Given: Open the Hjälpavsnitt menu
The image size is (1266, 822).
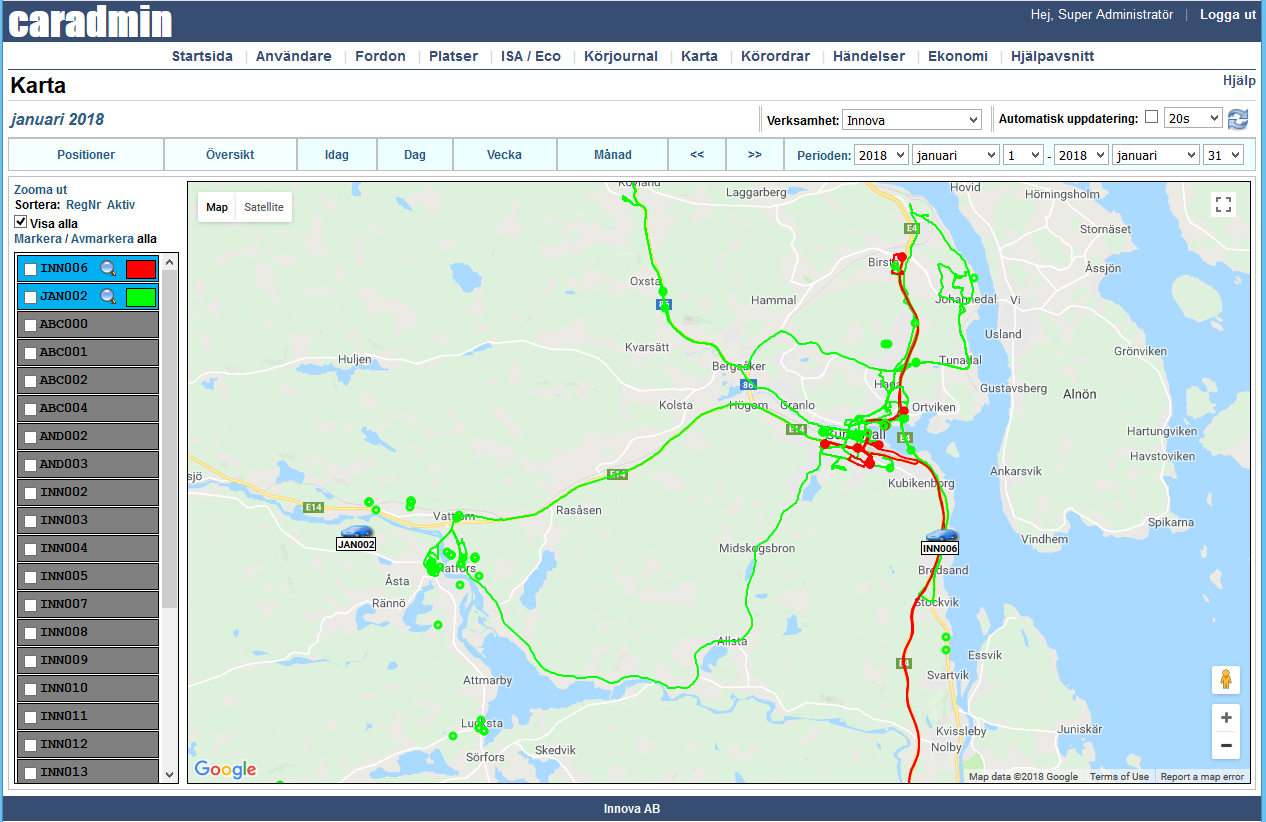Looking at the screenshot, I should coord(1052,56).
